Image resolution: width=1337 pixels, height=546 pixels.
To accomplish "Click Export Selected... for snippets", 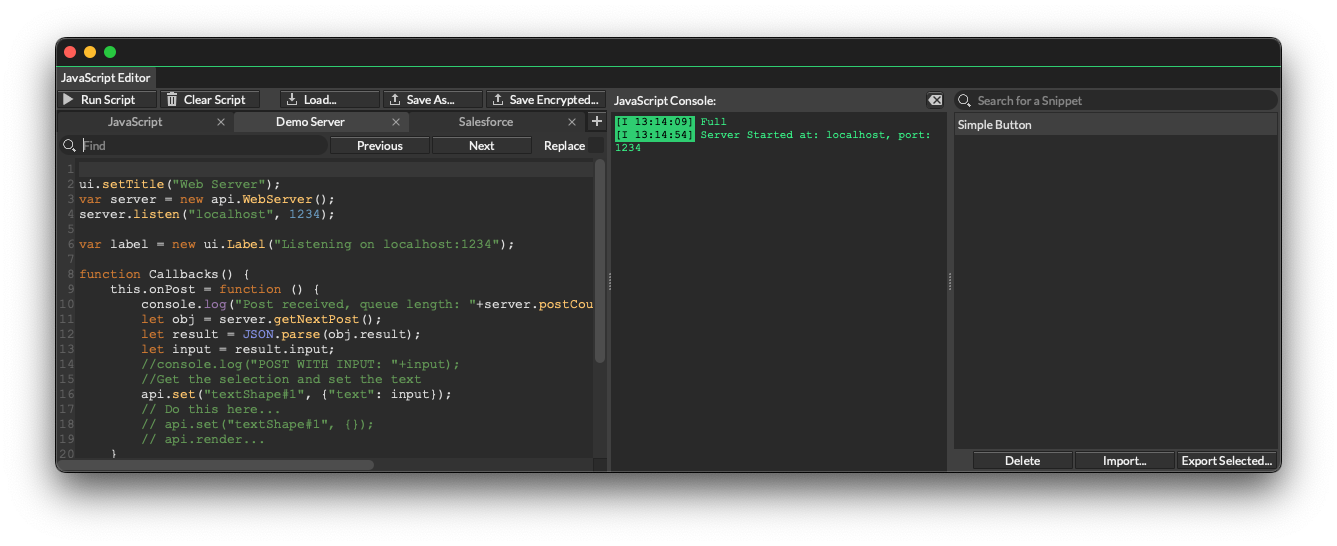I will click(1226, 461).
